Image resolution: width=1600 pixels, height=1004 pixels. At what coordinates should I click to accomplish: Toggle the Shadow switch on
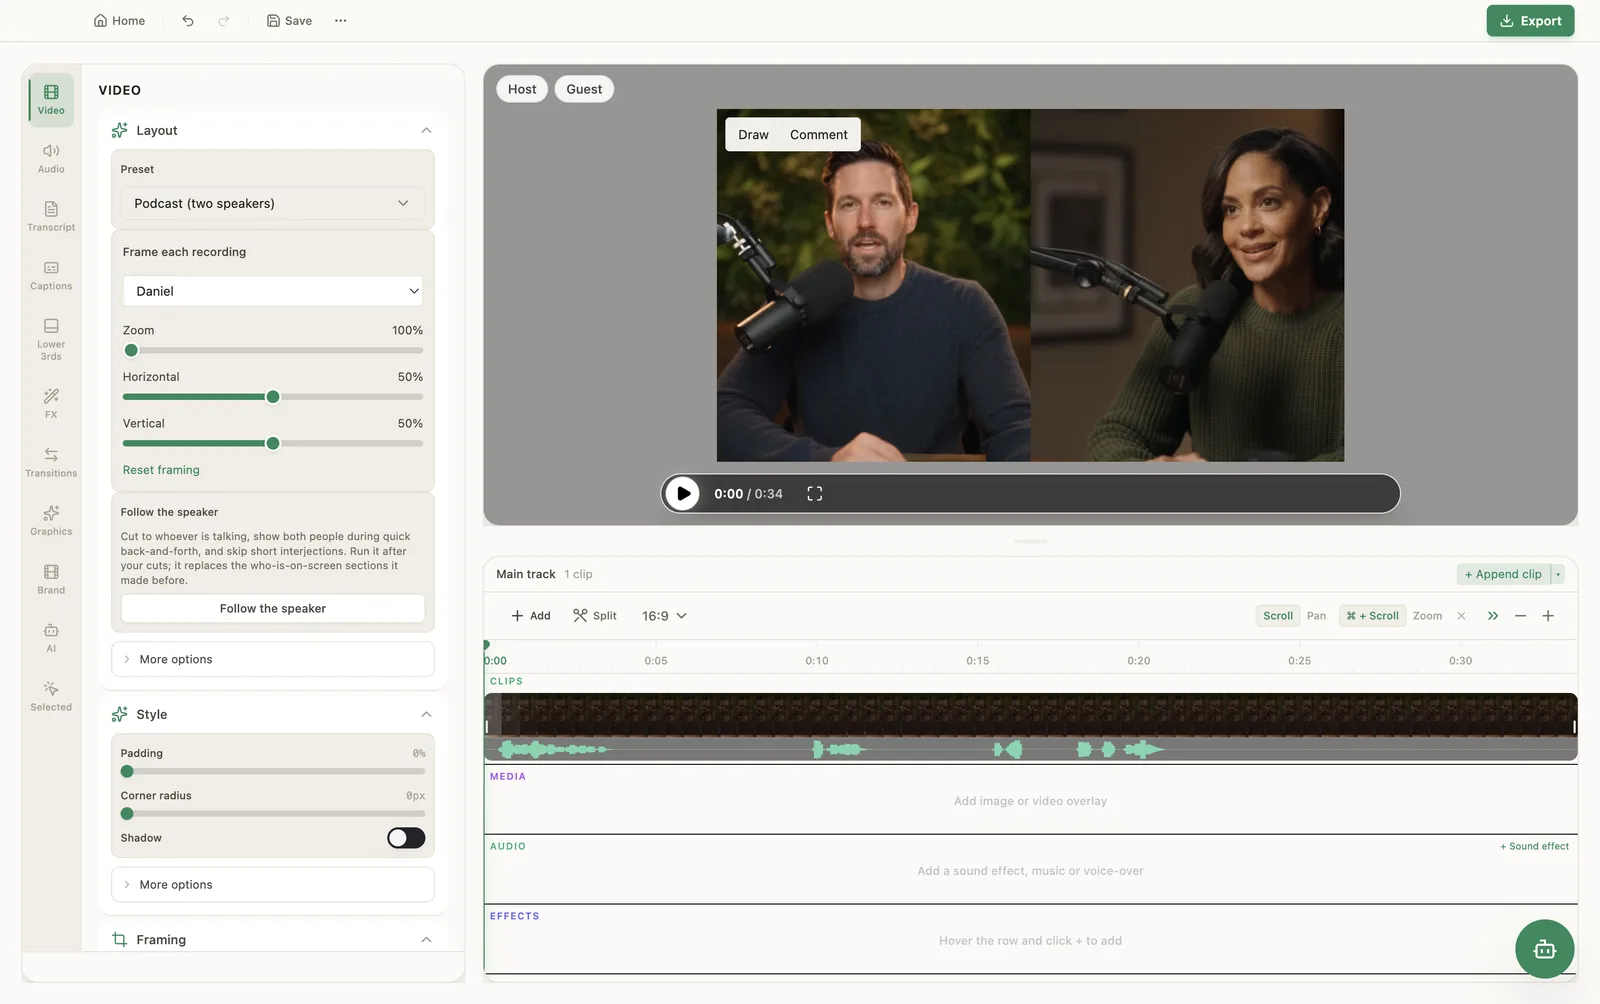point(406,838)
